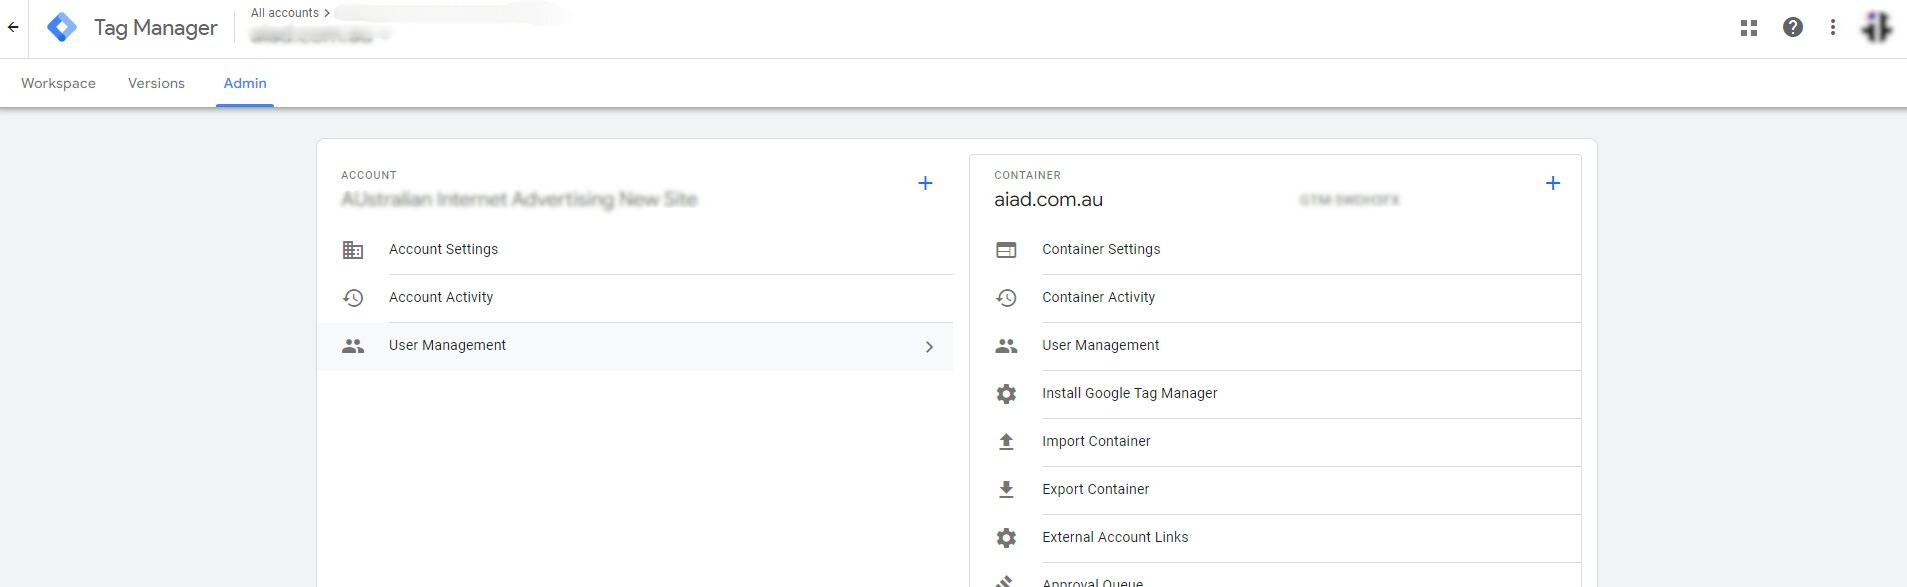Open Container Activity
The height and width of the screenshot is (587, 1907).
1275,298
